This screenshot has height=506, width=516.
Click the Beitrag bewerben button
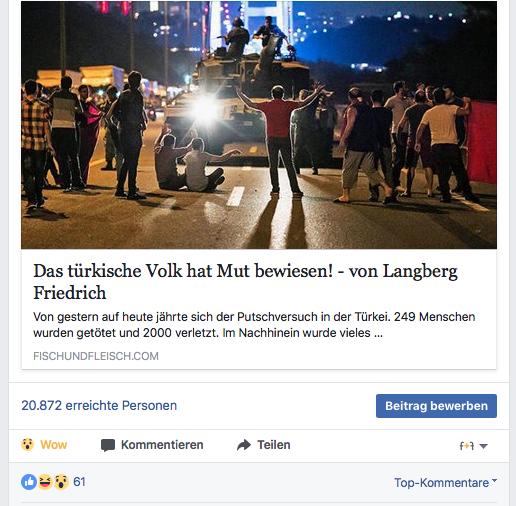[436, 406]
